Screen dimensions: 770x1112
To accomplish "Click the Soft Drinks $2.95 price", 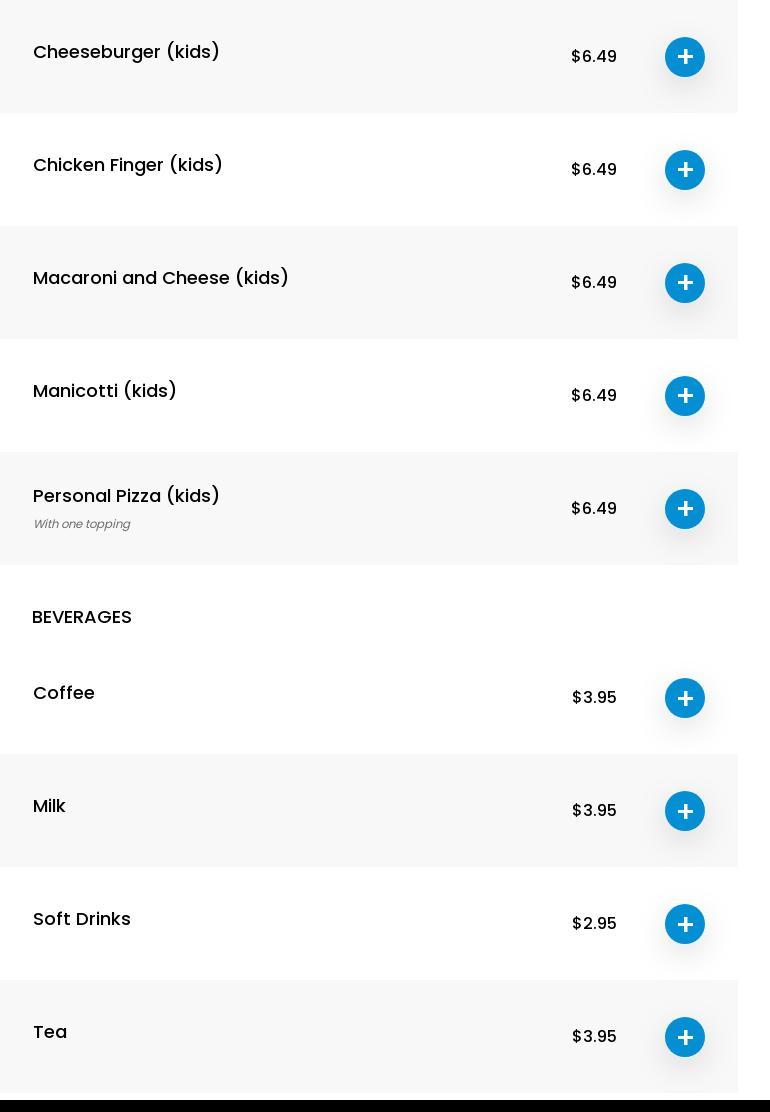I will (594, 923).
